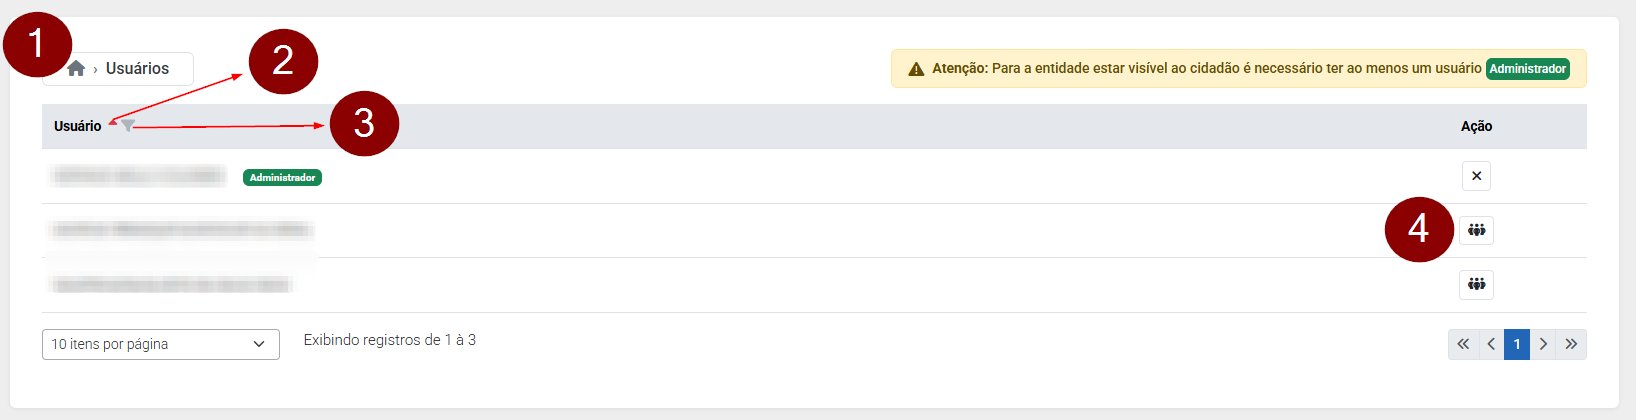
Task: Click the Usuários breadcrumb link
Action: click(137, 68)
